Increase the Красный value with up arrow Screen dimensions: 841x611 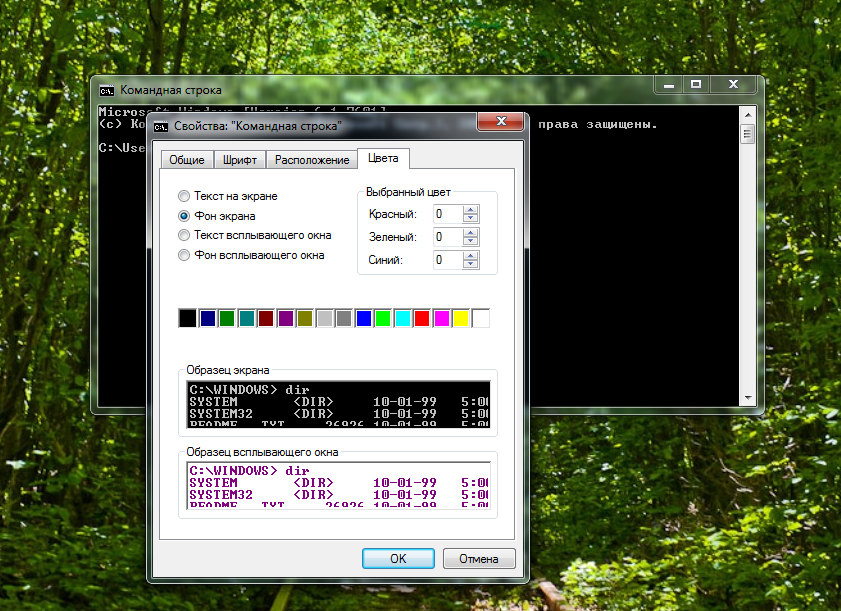pyautogui.click(x=471, y=209)
